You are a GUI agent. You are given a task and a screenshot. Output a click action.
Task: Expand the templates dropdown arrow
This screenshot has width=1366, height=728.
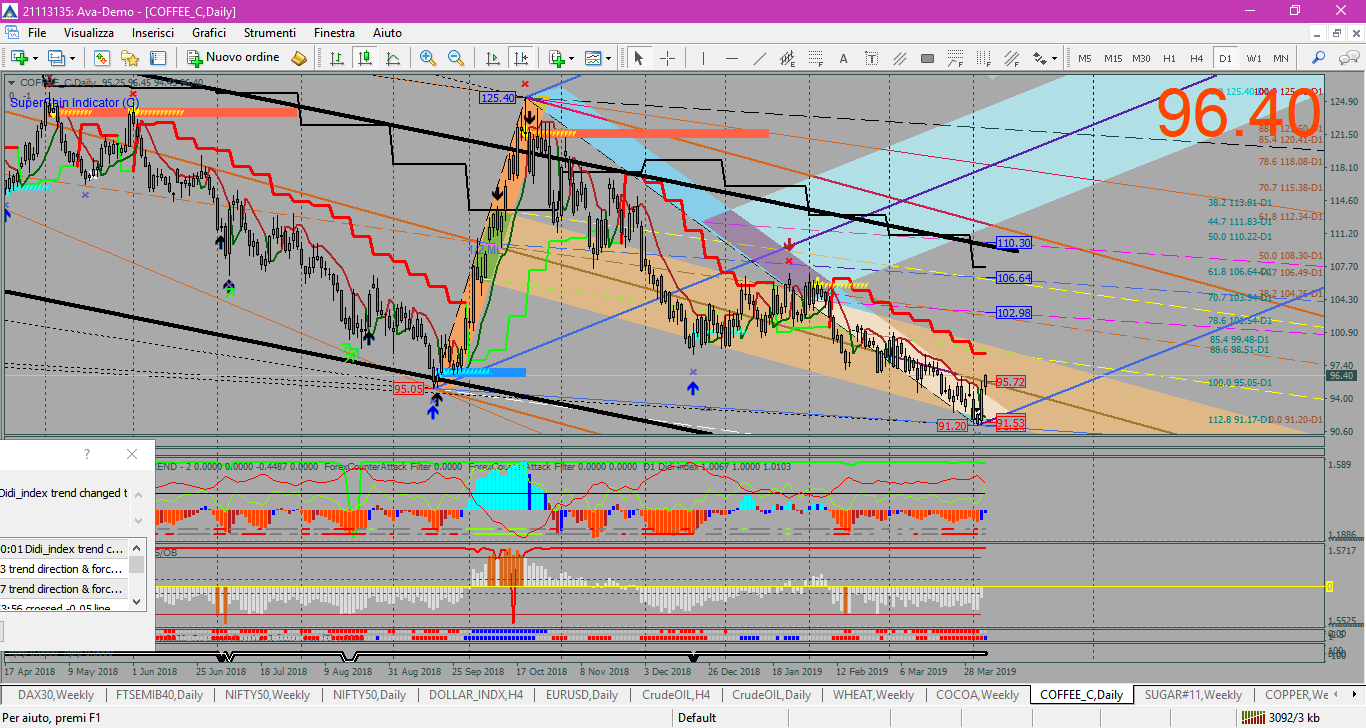610,58
